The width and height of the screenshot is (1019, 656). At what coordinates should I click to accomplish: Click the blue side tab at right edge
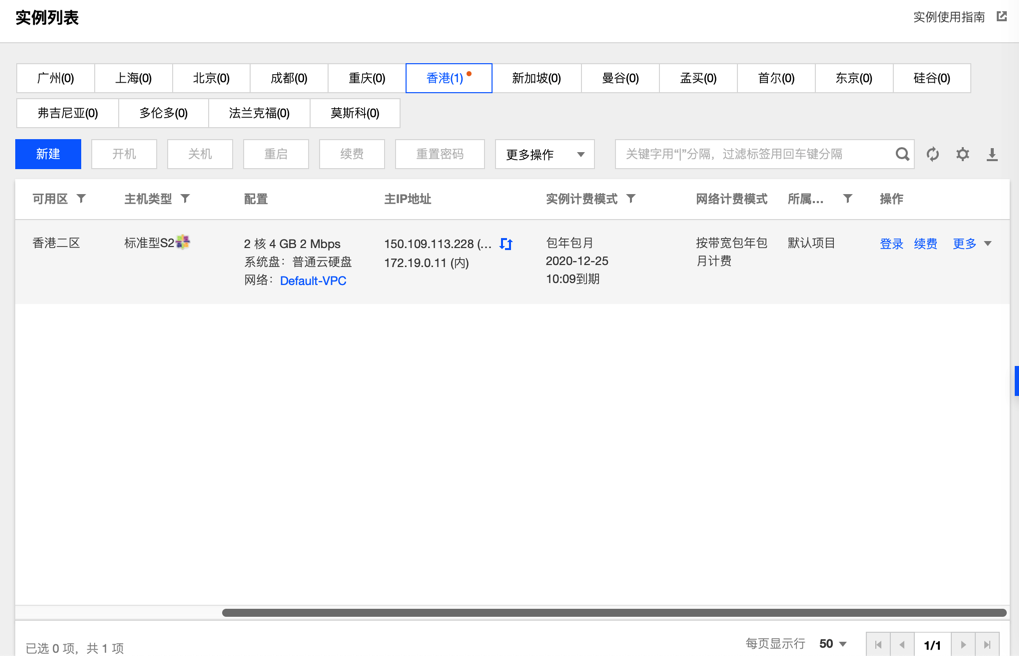[1016, 381]
